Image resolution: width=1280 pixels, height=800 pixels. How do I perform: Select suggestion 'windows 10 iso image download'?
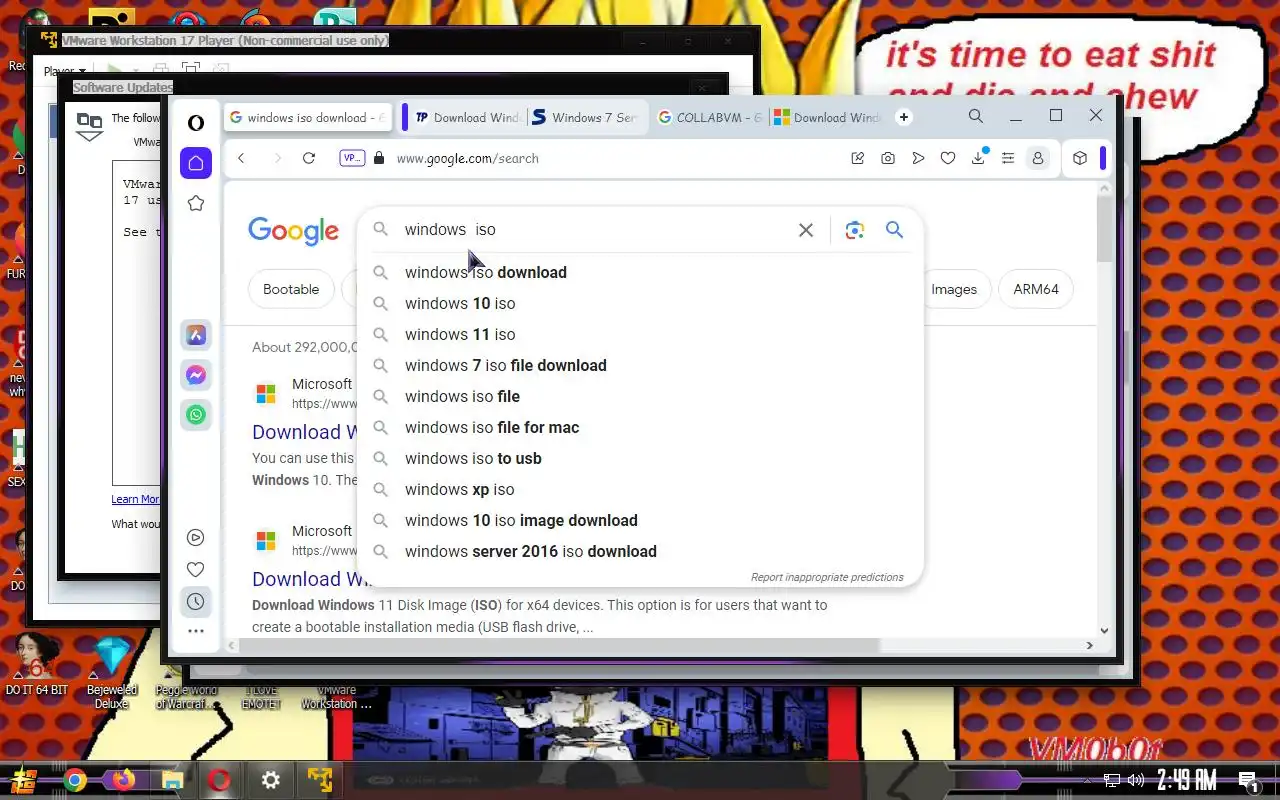click(x=640, y=520)
